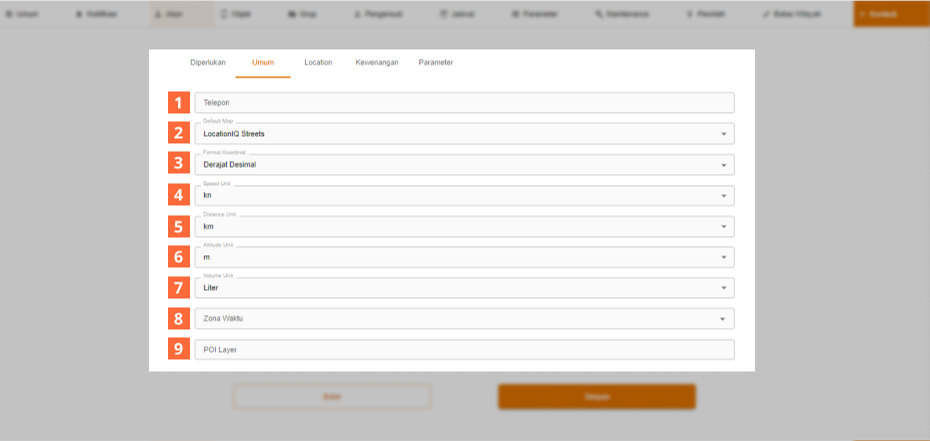Screen dimensions: 930x441
Task: Switch to the Location tab
Action: (318, 63)
